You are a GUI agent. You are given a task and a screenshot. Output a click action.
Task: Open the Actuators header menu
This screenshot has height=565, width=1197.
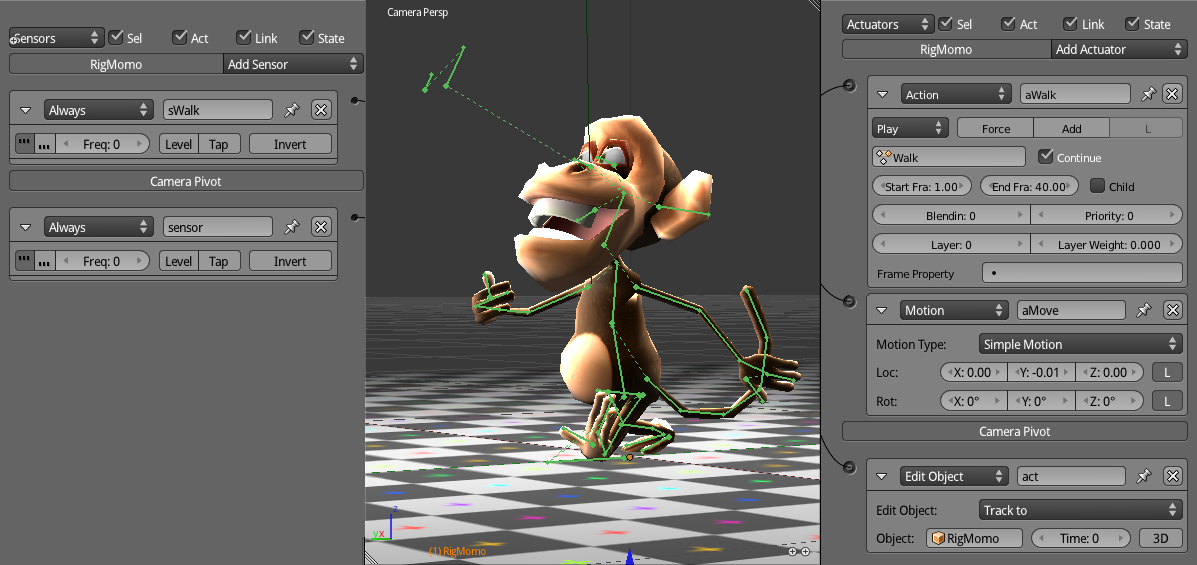click(888, 24)
